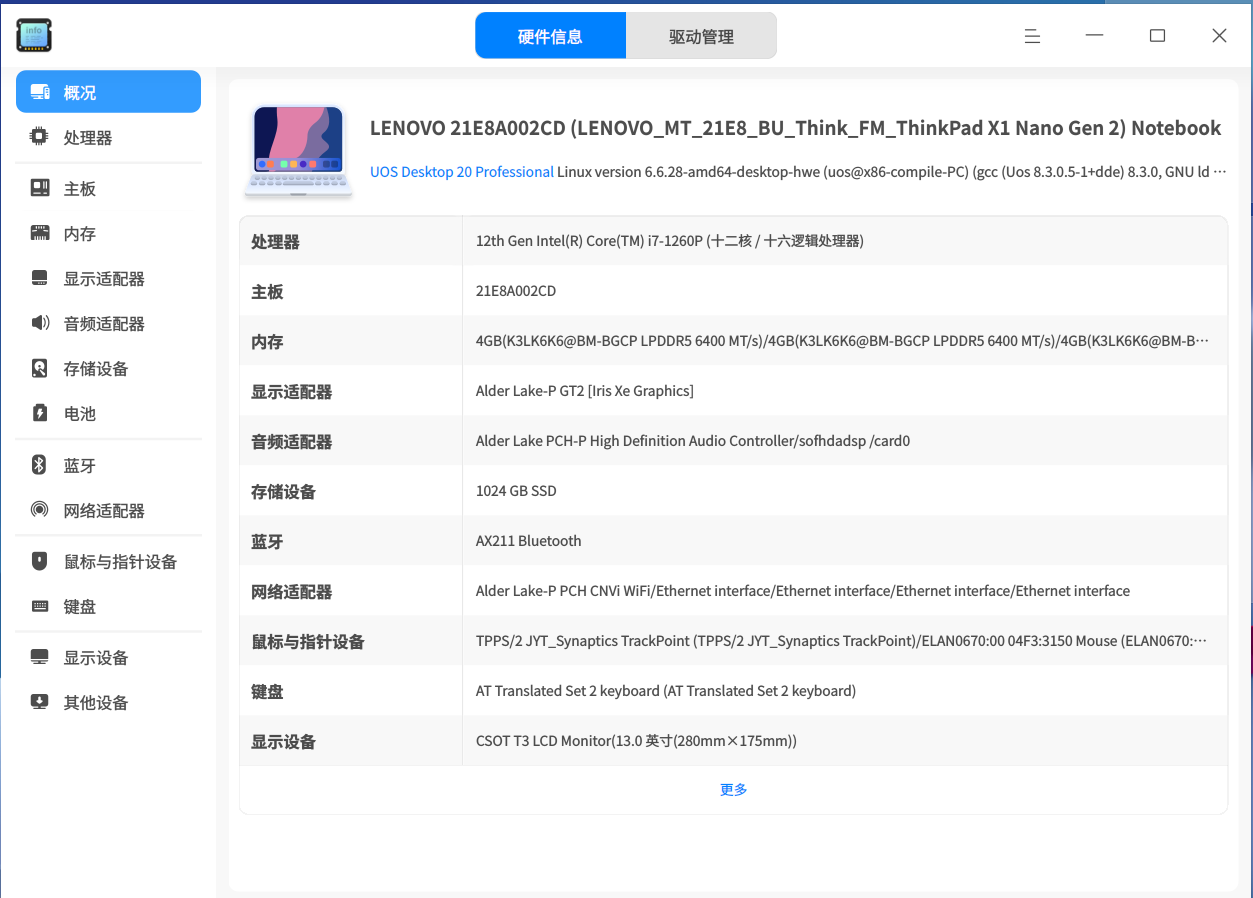Open the 内存 memory icon
This screenshot has width=1253, height=898.
40,233
